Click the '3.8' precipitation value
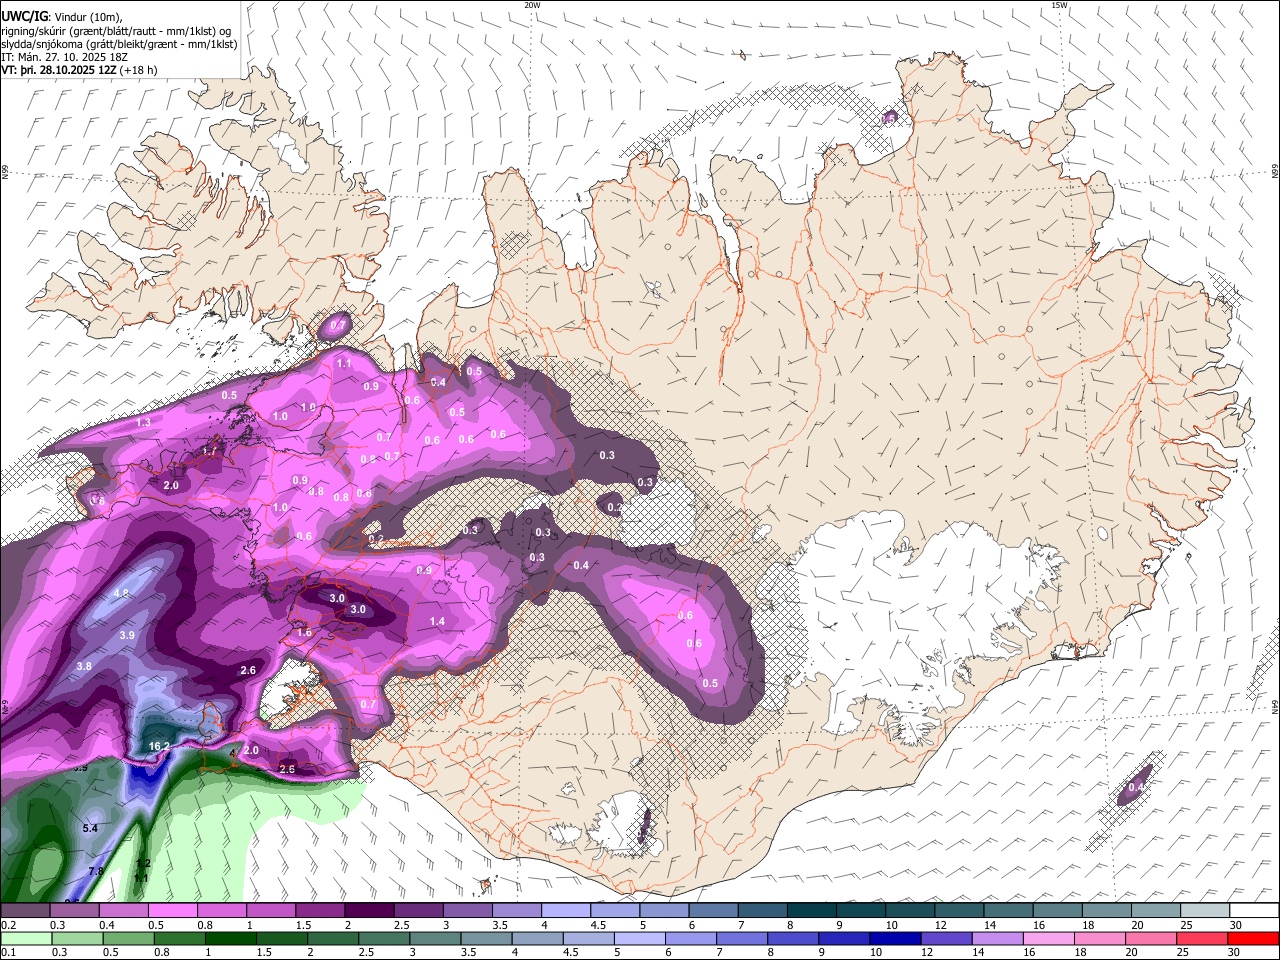The image size is (1280, 960). (85, 666)
